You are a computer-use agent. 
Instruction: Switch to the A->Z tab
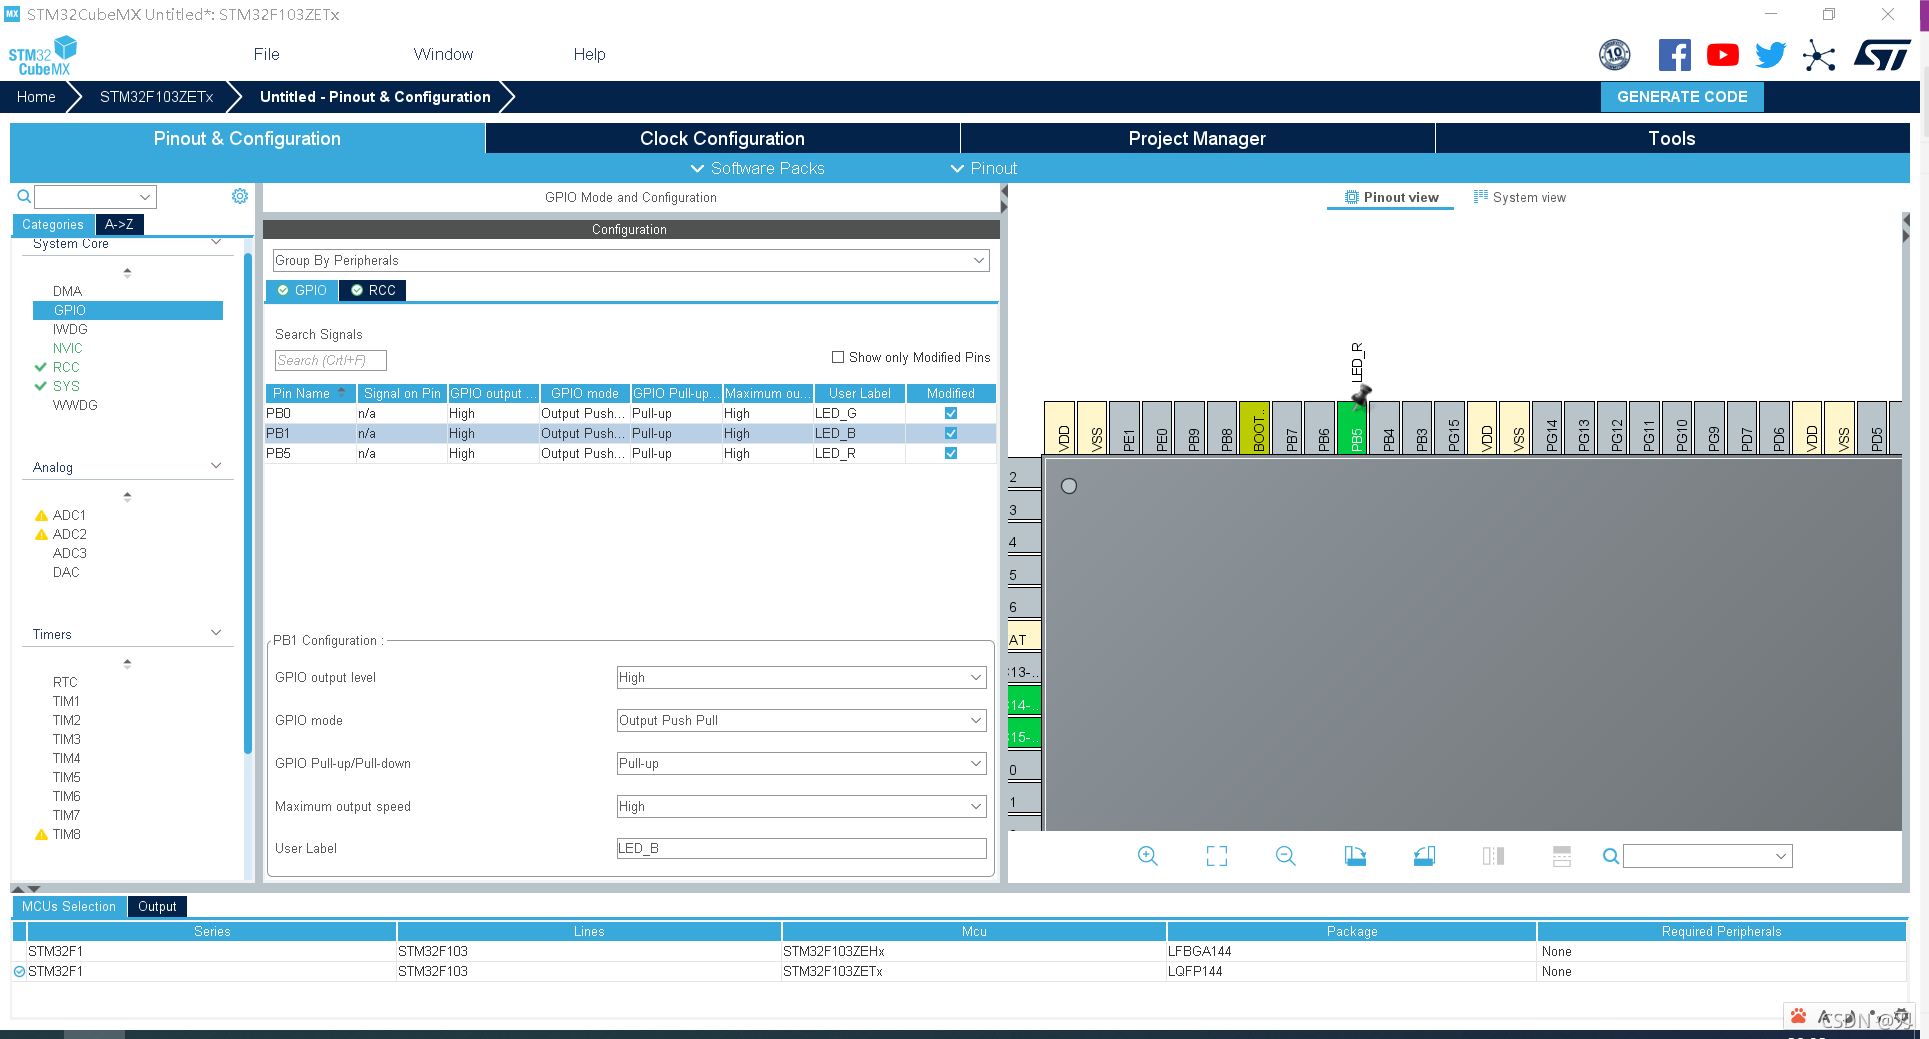tap(119, 224)
